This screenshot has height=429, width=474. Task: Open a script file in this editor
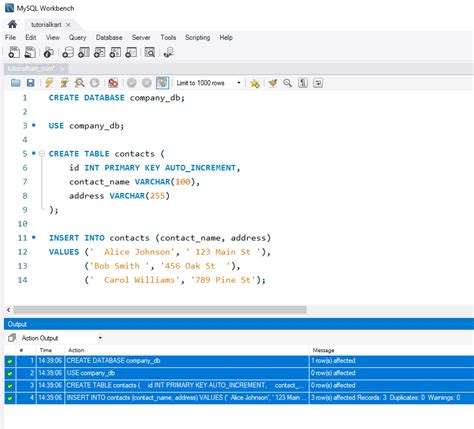point(15,83)
